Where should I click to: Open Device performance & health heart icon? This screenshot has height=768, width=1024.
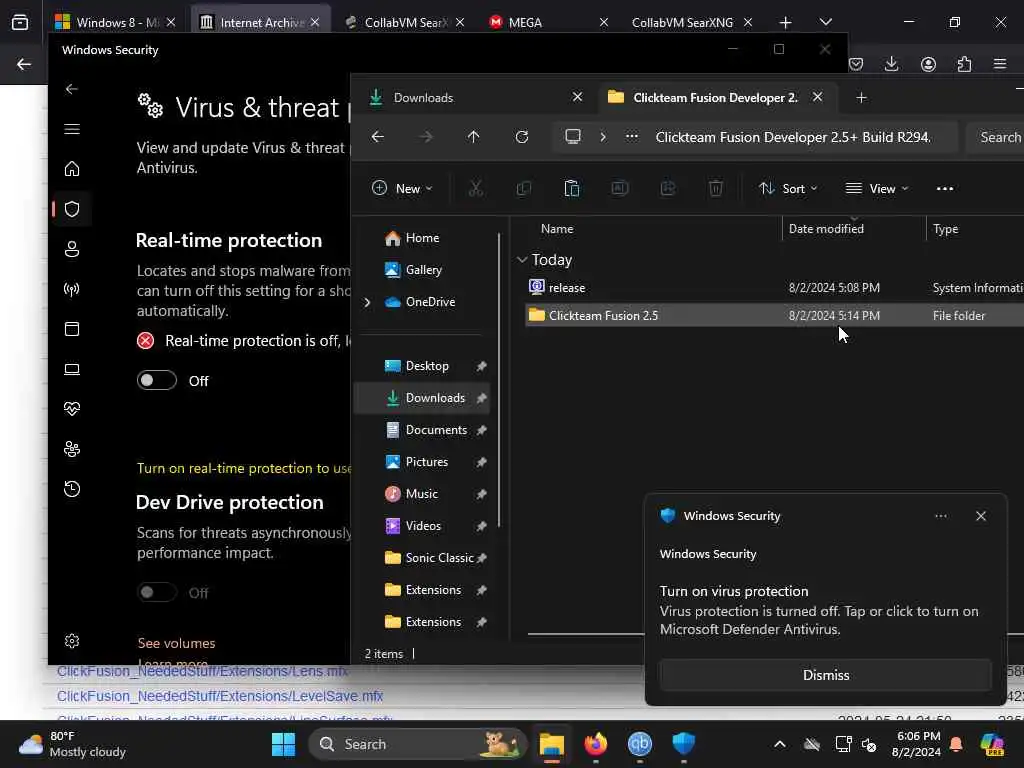pyautogui.click(x=72, y=409)
